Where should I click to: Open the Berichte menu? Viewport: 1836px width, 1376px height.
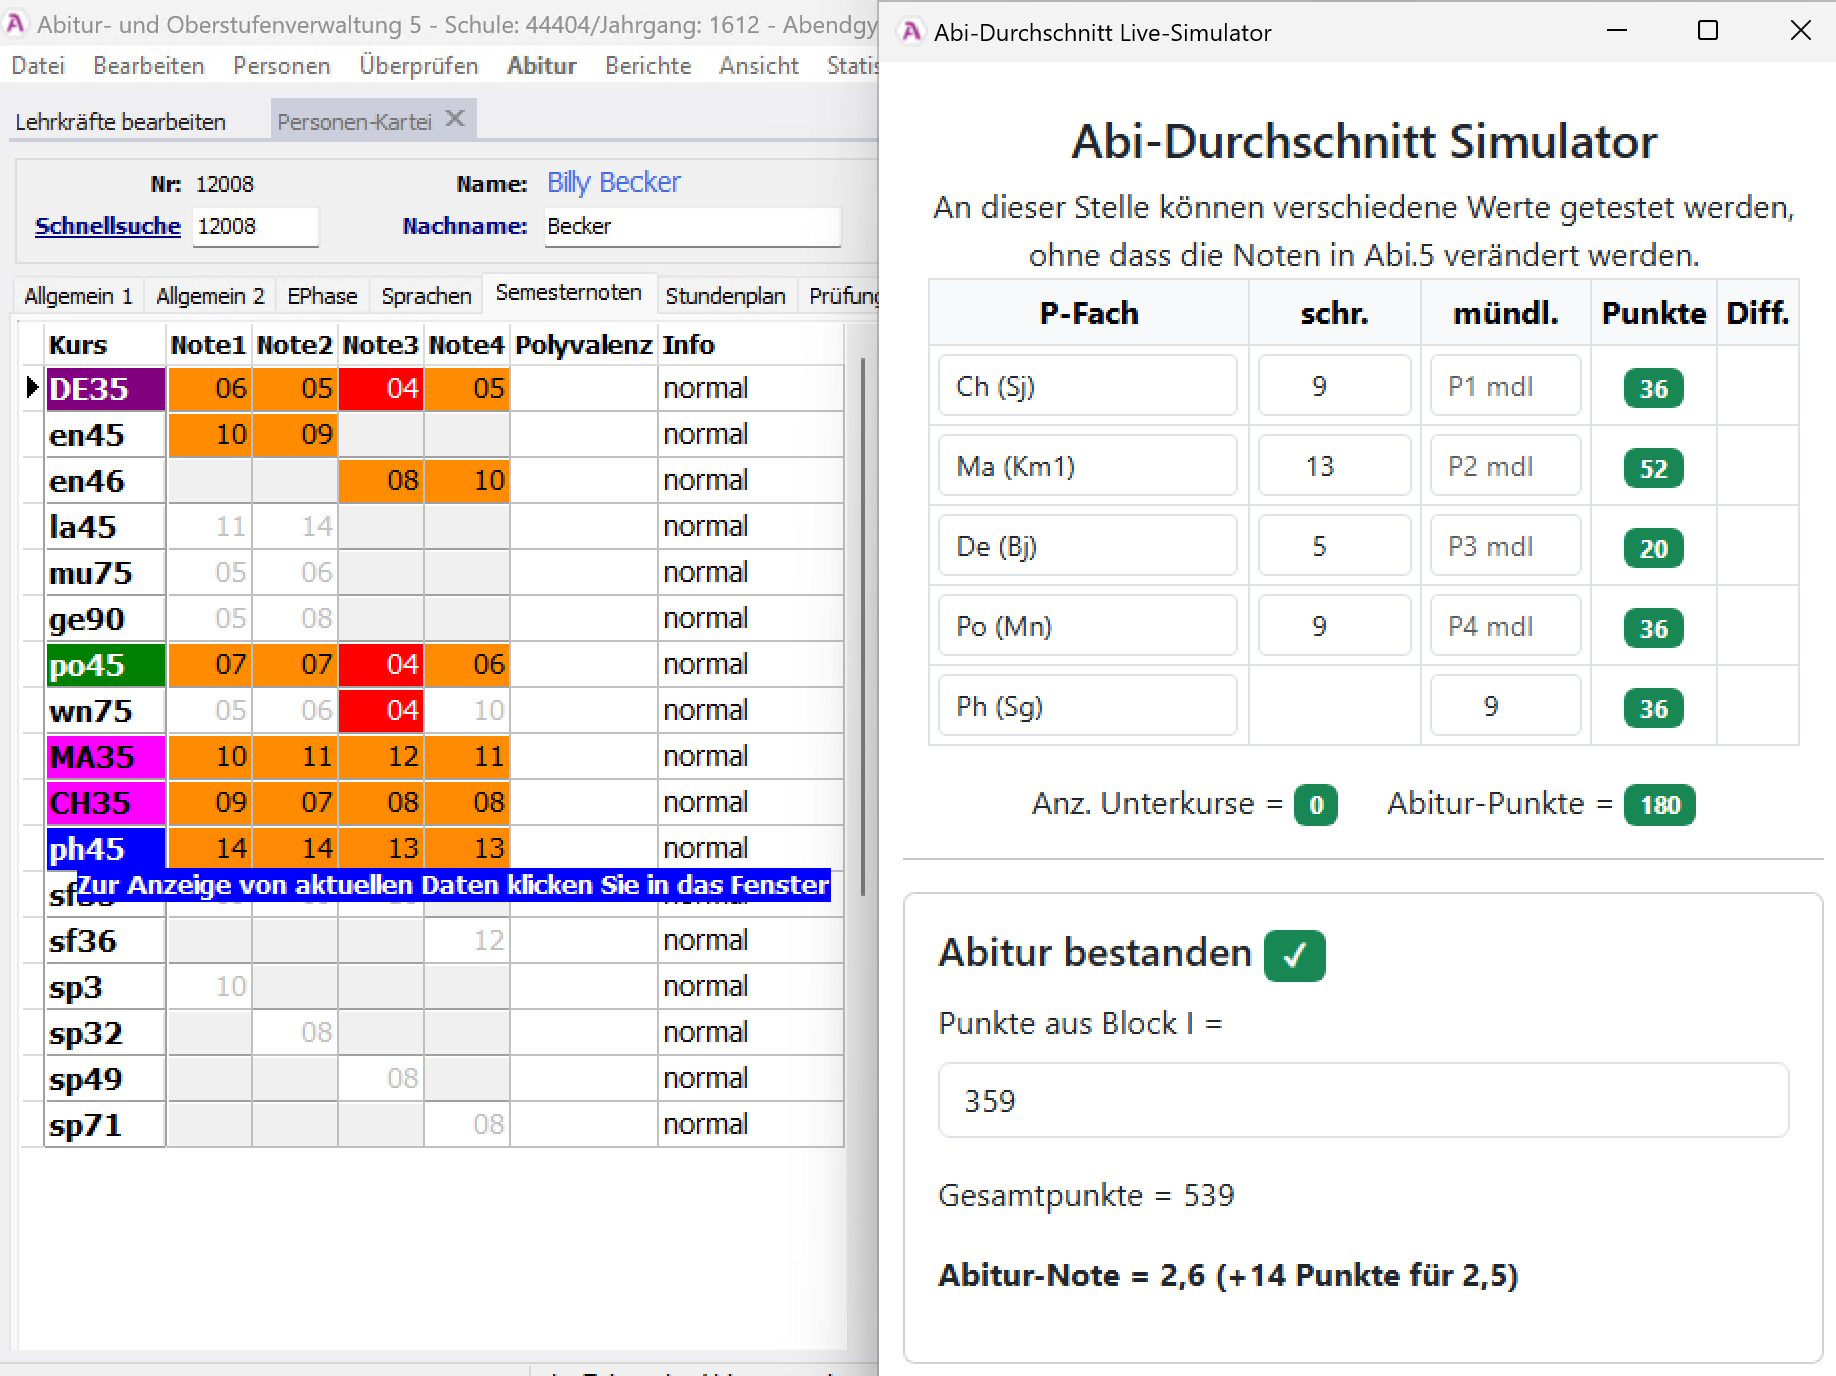click(x=648, y=66)
